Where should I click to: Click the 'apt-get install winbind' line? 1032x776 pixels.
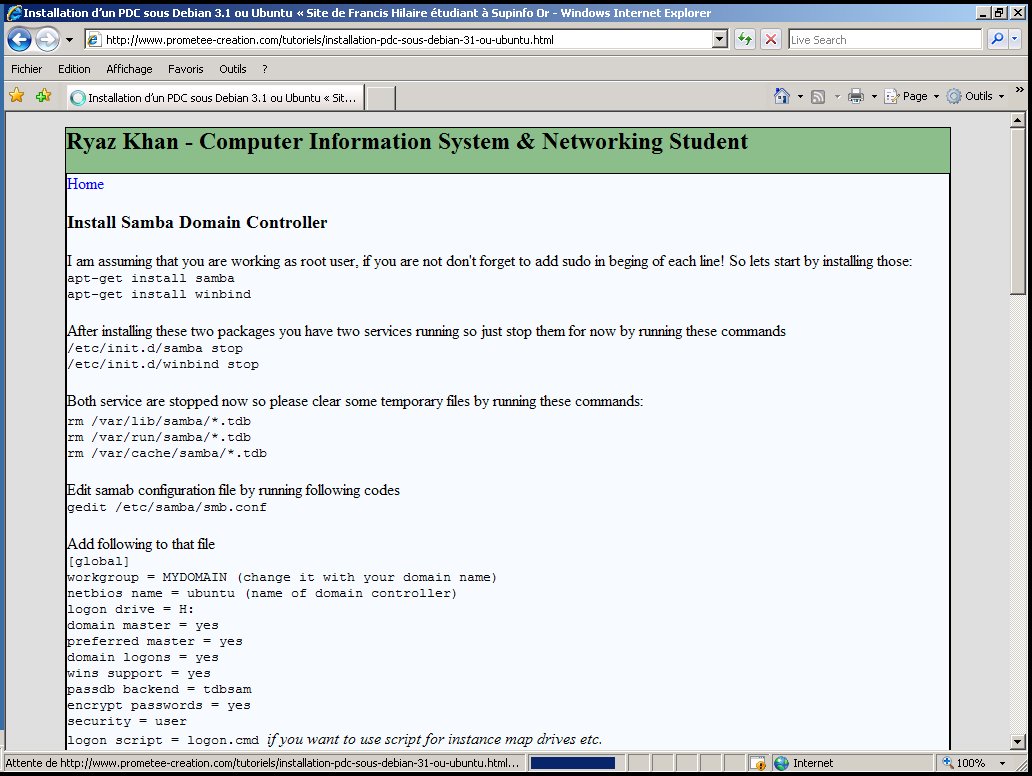159,294
